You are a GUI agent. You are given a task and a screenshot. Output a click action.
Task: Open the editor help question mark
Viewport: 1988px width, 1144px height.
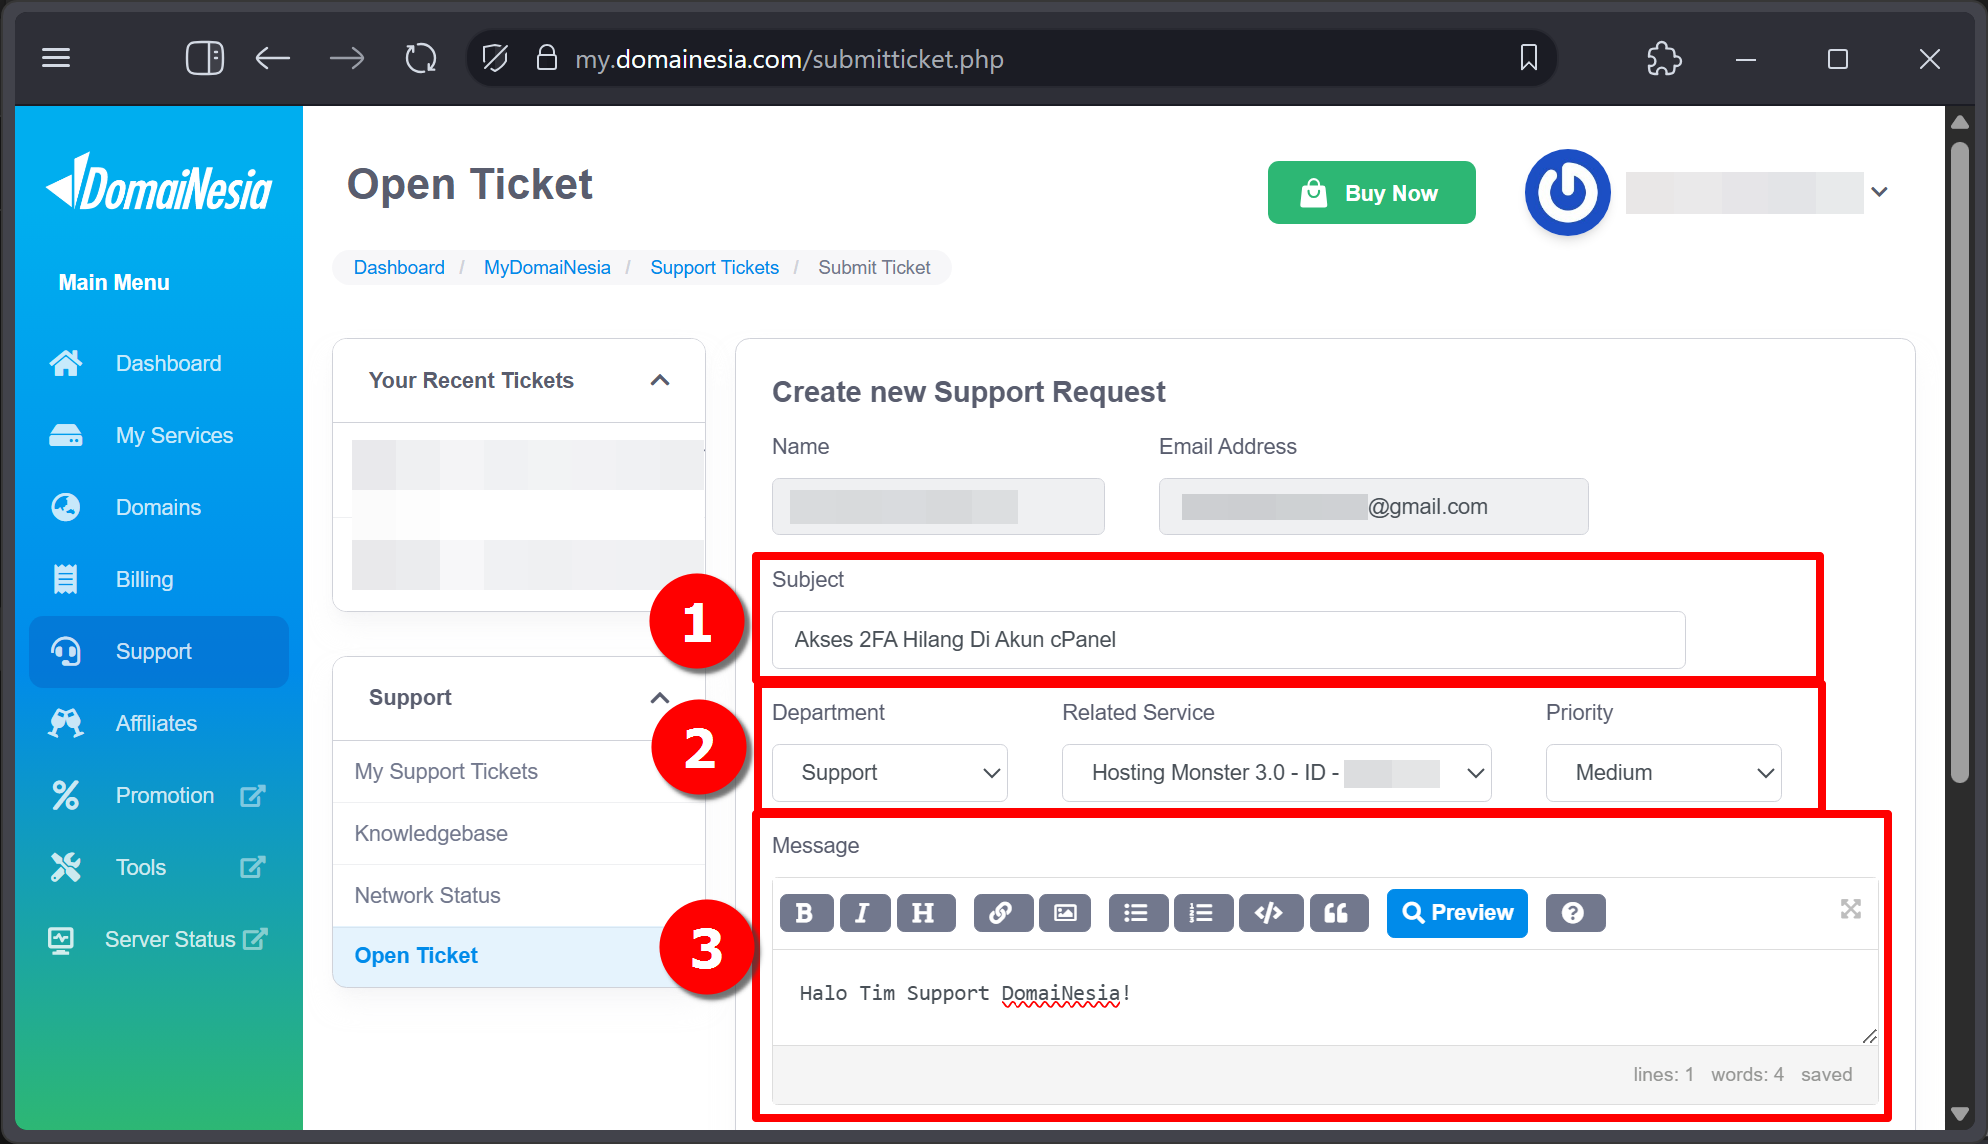tap(1574, 913)
